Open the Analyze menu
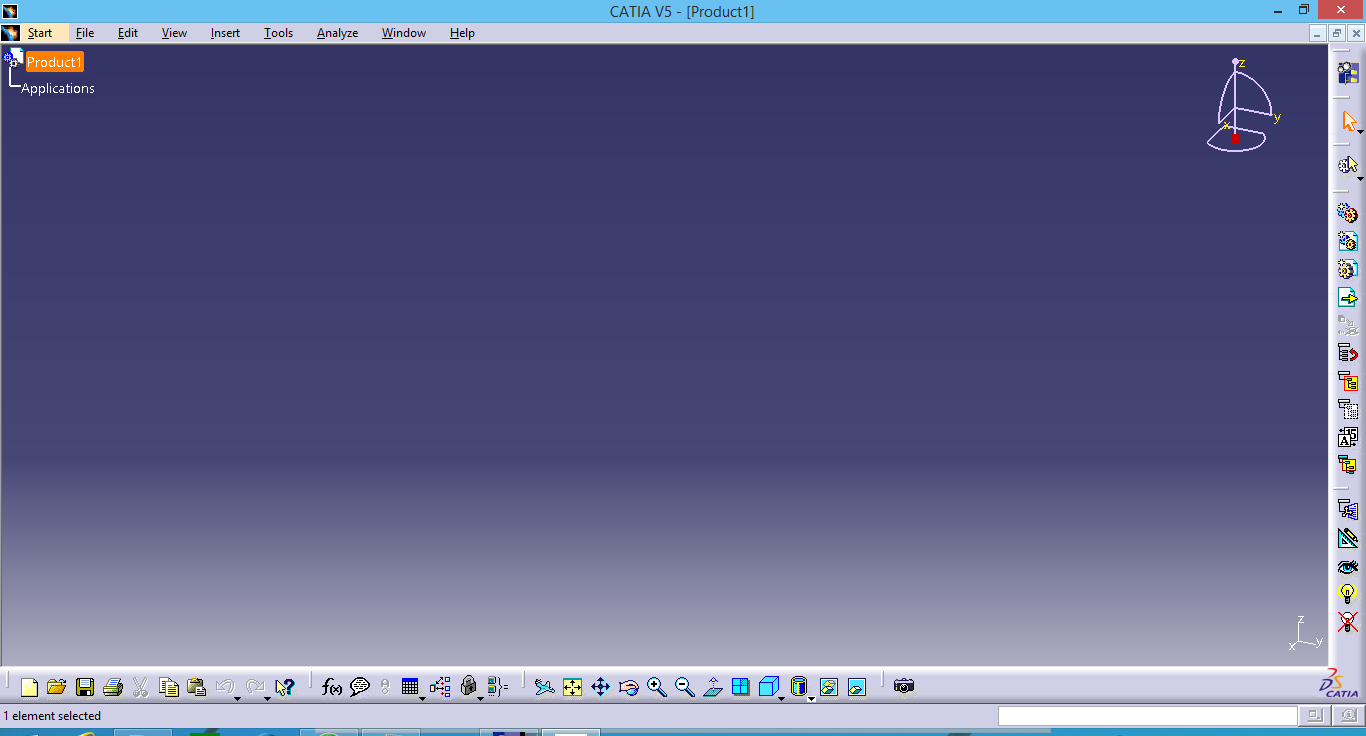The image size is (1366, 736). point(337,33)
